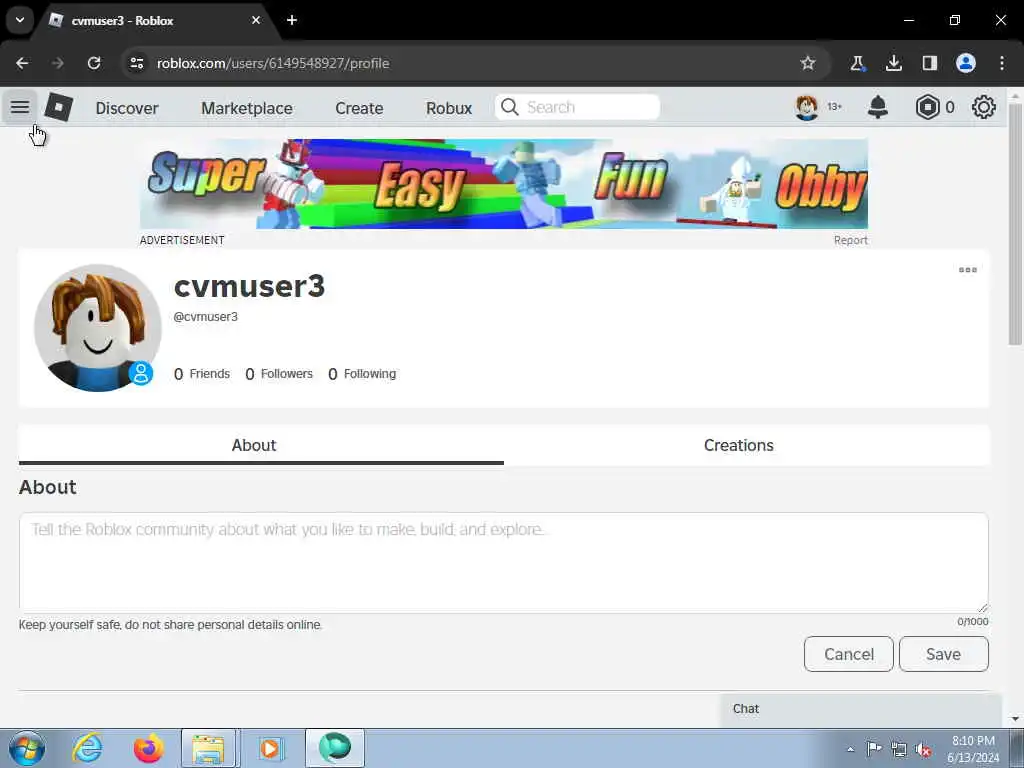This screenshot has width=1024, height=768.
Task: Open the Robux balance icon
Action: pyautogui.click(x=927, y=107)
